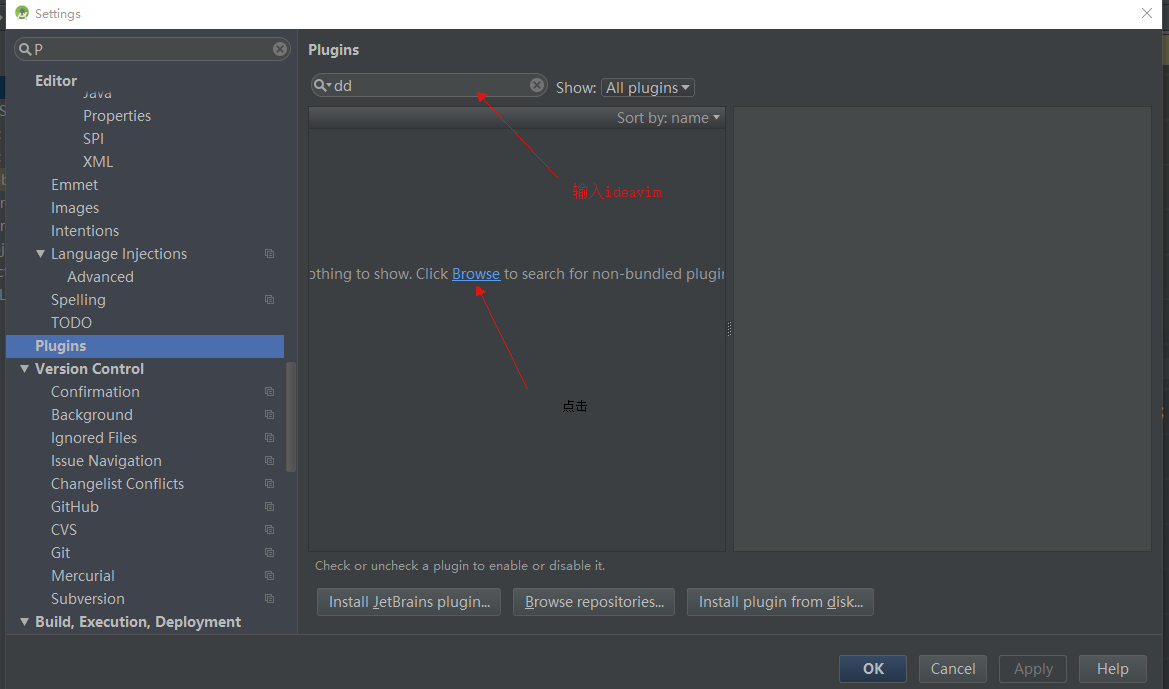Screen dimensions: 1169x689
Task: Click the project-level icon beside Spelling
Action: tap(269, 300)
